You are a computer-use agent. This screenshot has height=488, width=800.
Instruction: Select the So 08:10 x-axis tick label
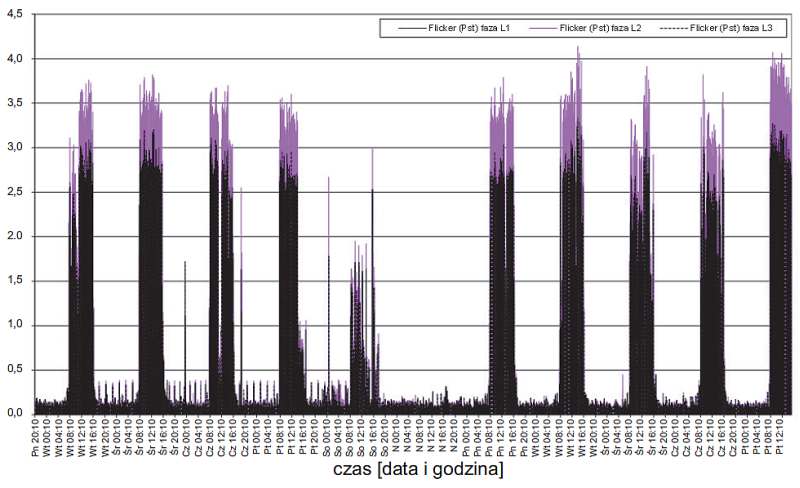tap(349, 436)
